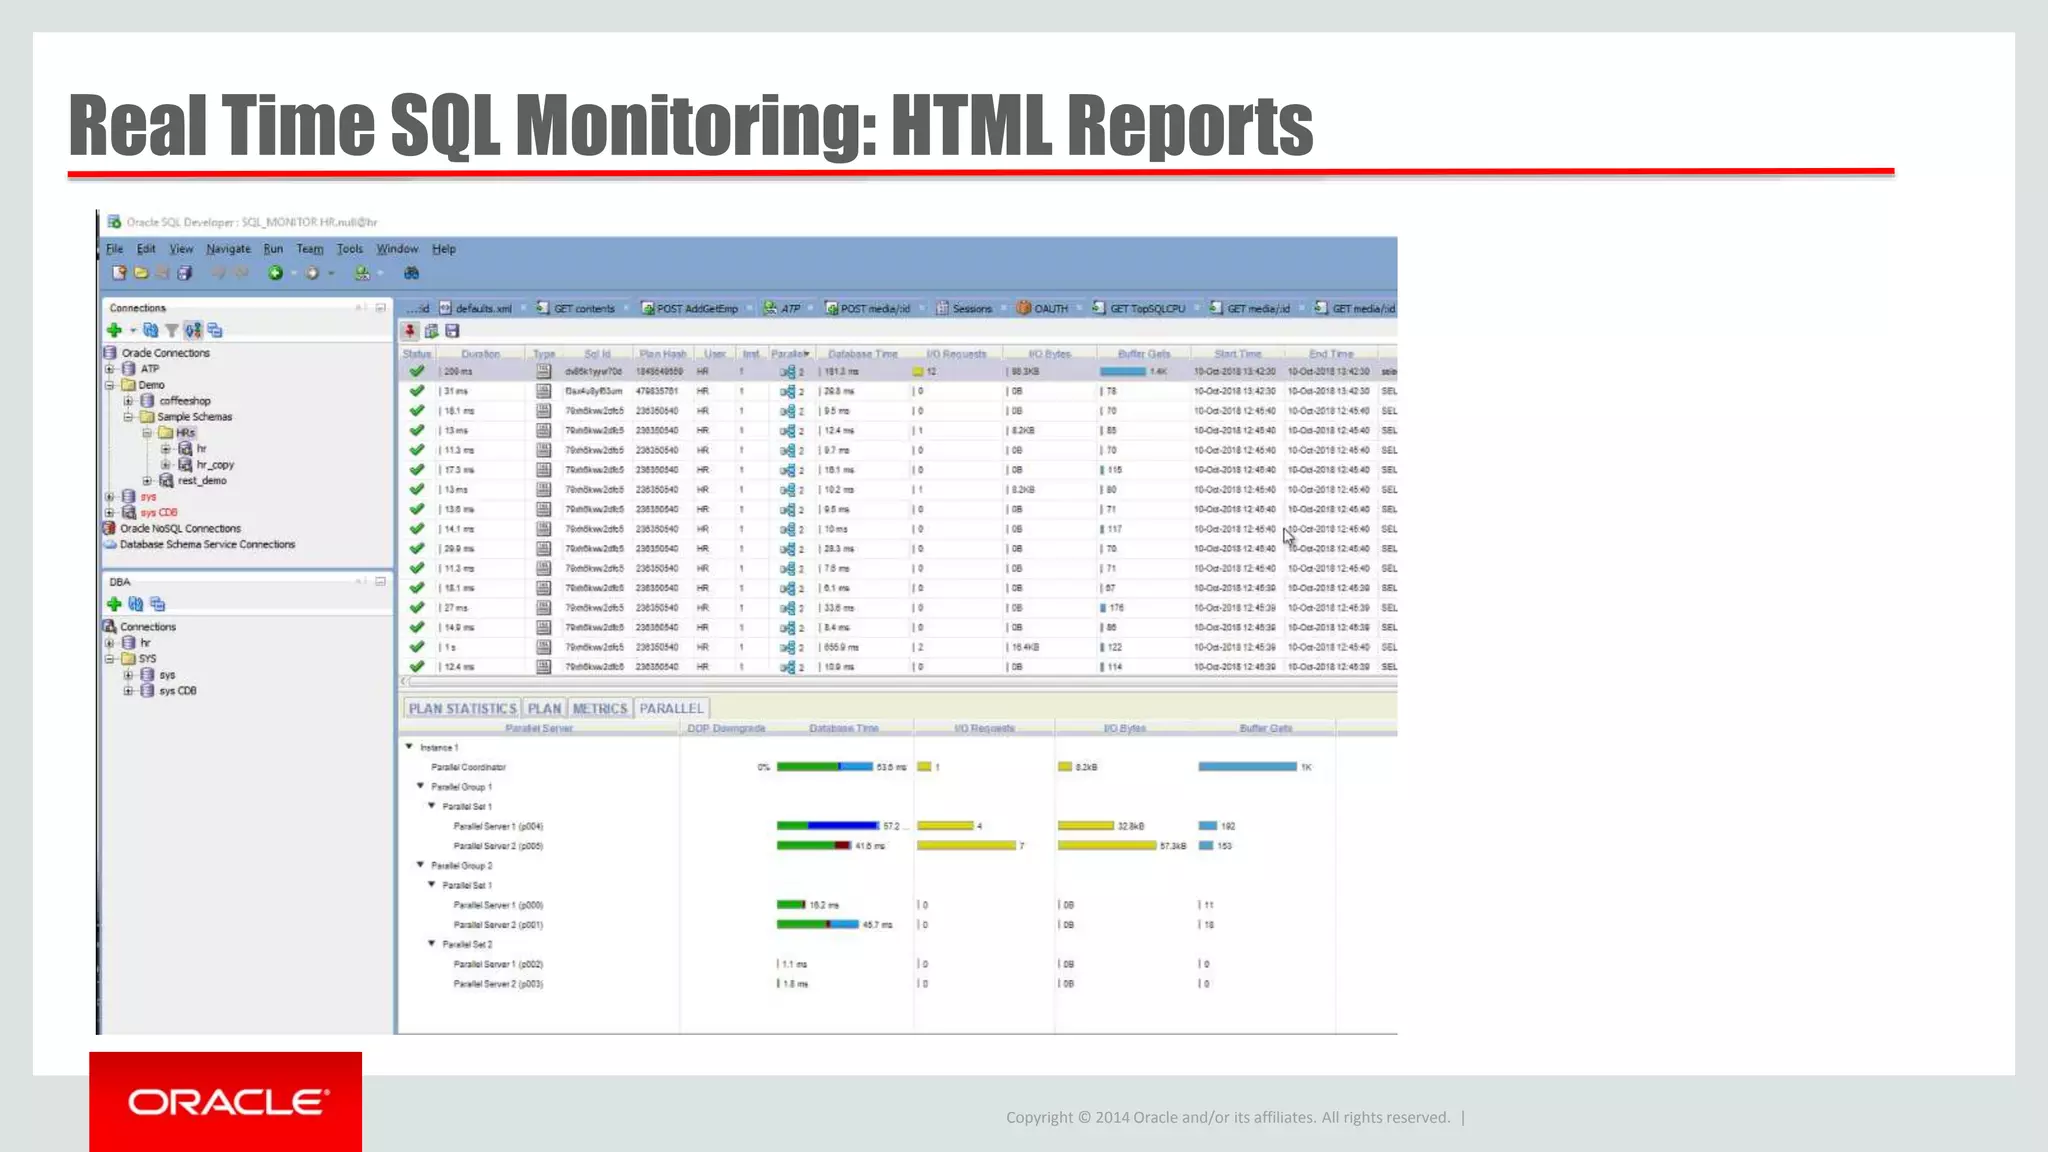Open the SQL Worksheet toolbar icon
Viewport: 2048px width, 1152px height.
coord(362,273)
